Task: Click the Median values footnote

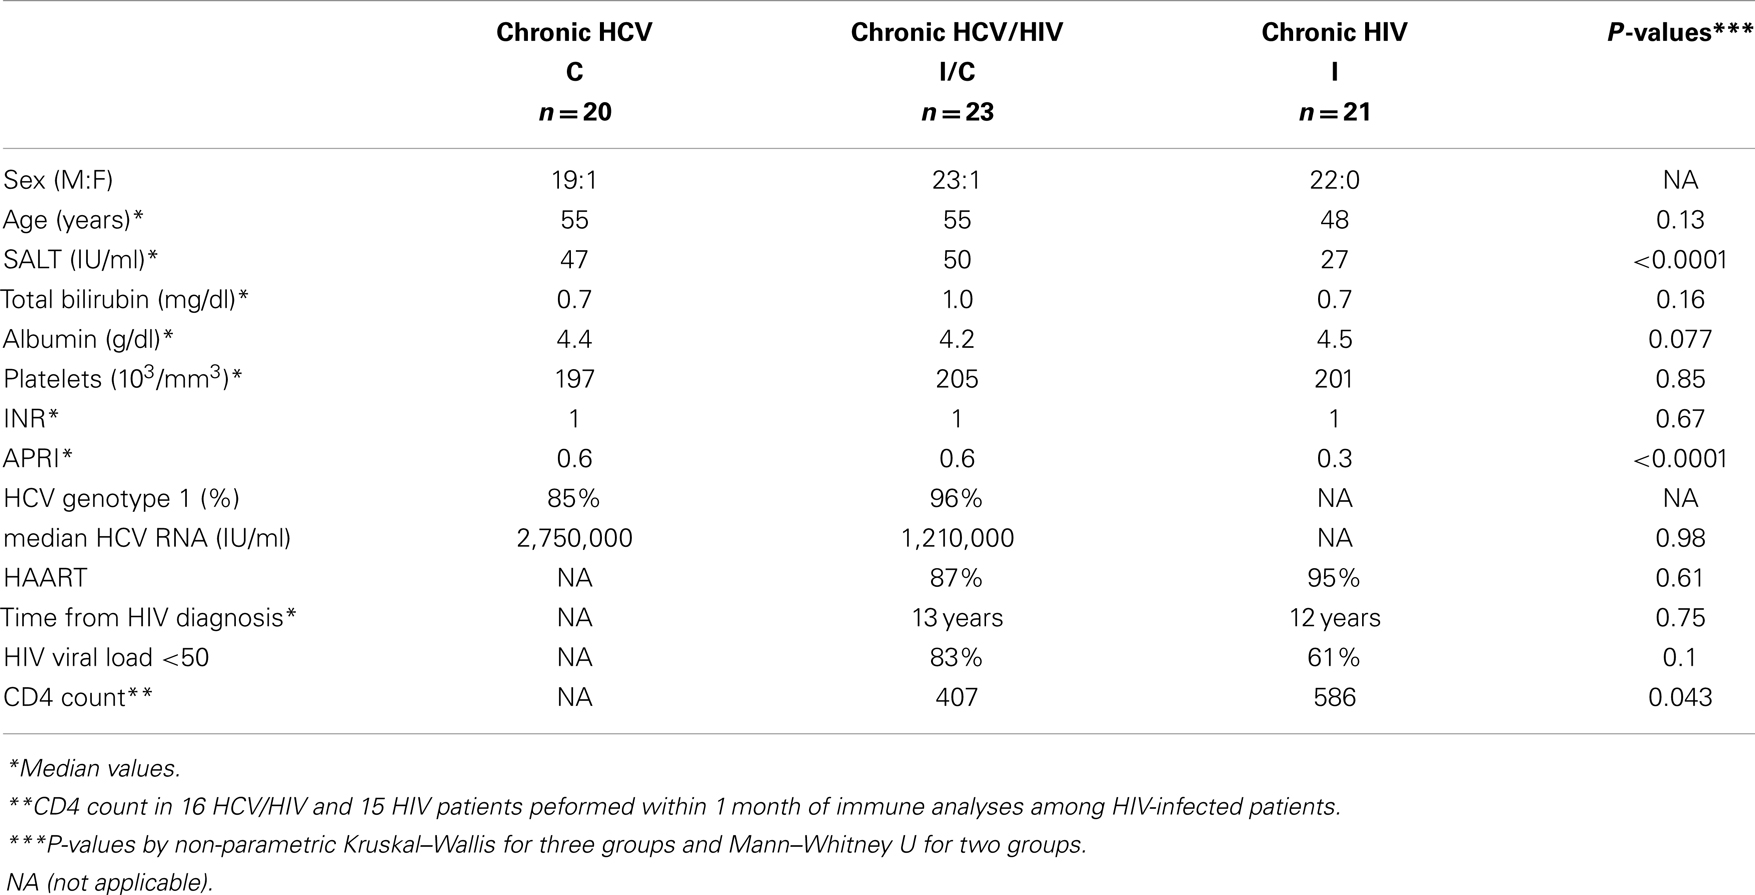Action: tap(94, 768)
